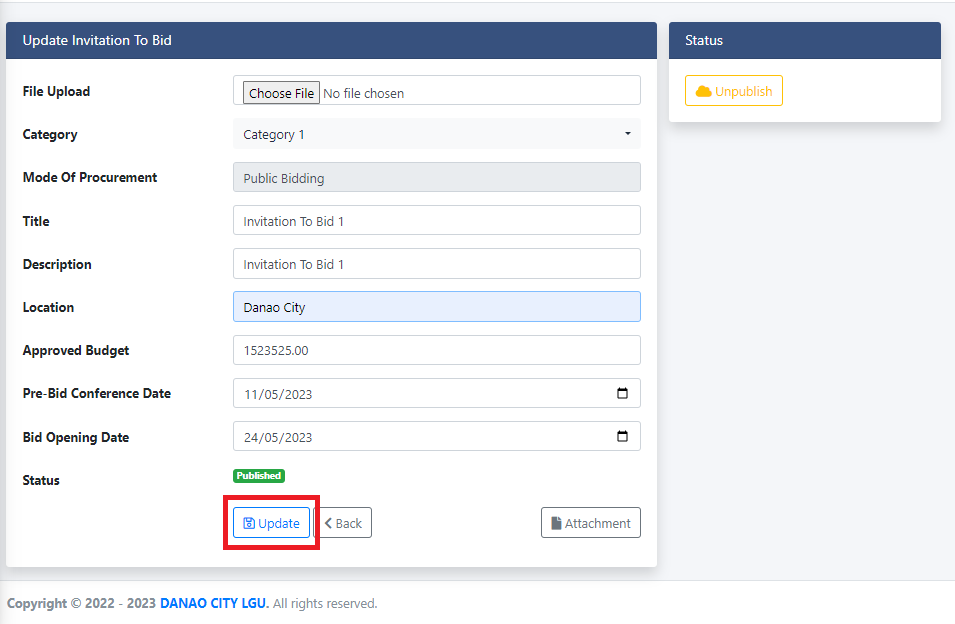Image resolution: width=955 pixels, height=624 pixels.
Task: Focus the Approved Budget field
Action: tap(437, 350)
